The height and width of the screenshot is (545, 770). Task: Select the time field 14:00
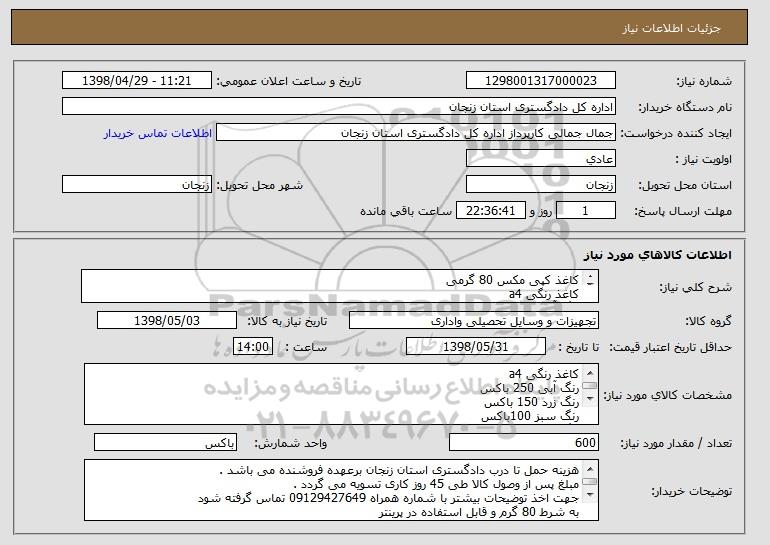253,347
